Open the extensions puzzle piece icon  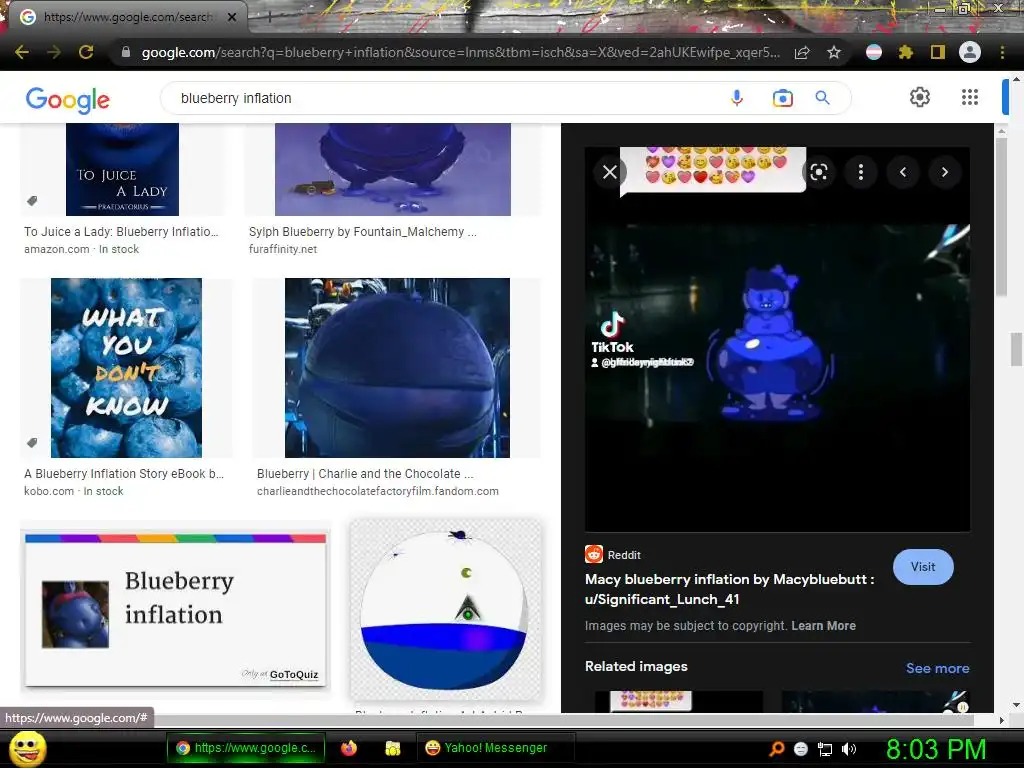[905, 52]
